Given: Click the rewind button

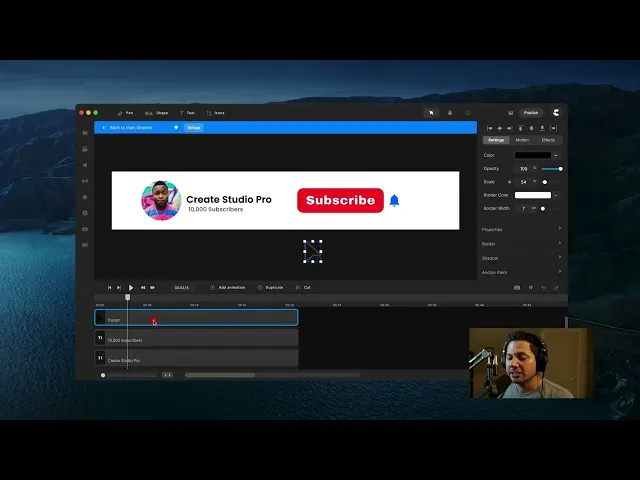Looking at the screenshot, I should coord(143,288).
